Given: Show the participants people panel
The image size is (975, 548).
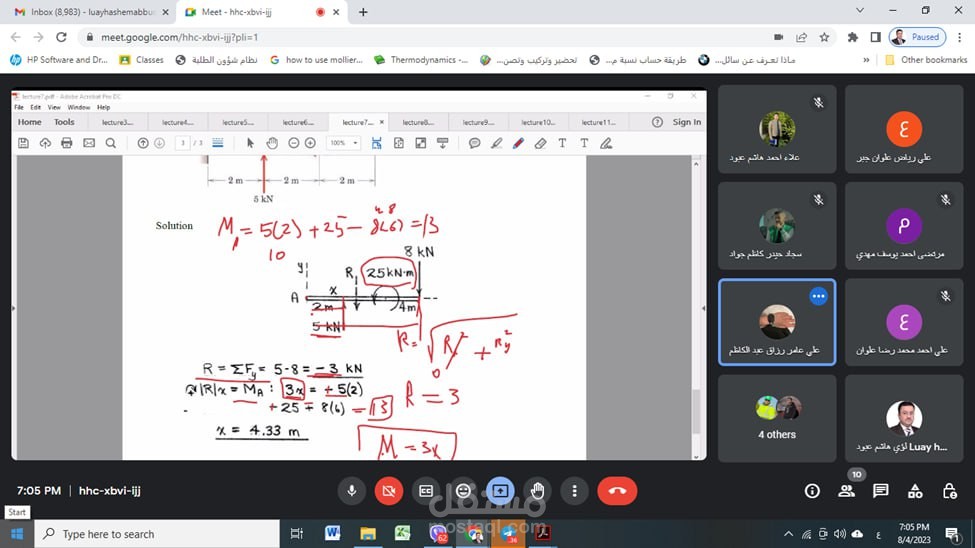Looking at the screenshot, I should 846,491.
